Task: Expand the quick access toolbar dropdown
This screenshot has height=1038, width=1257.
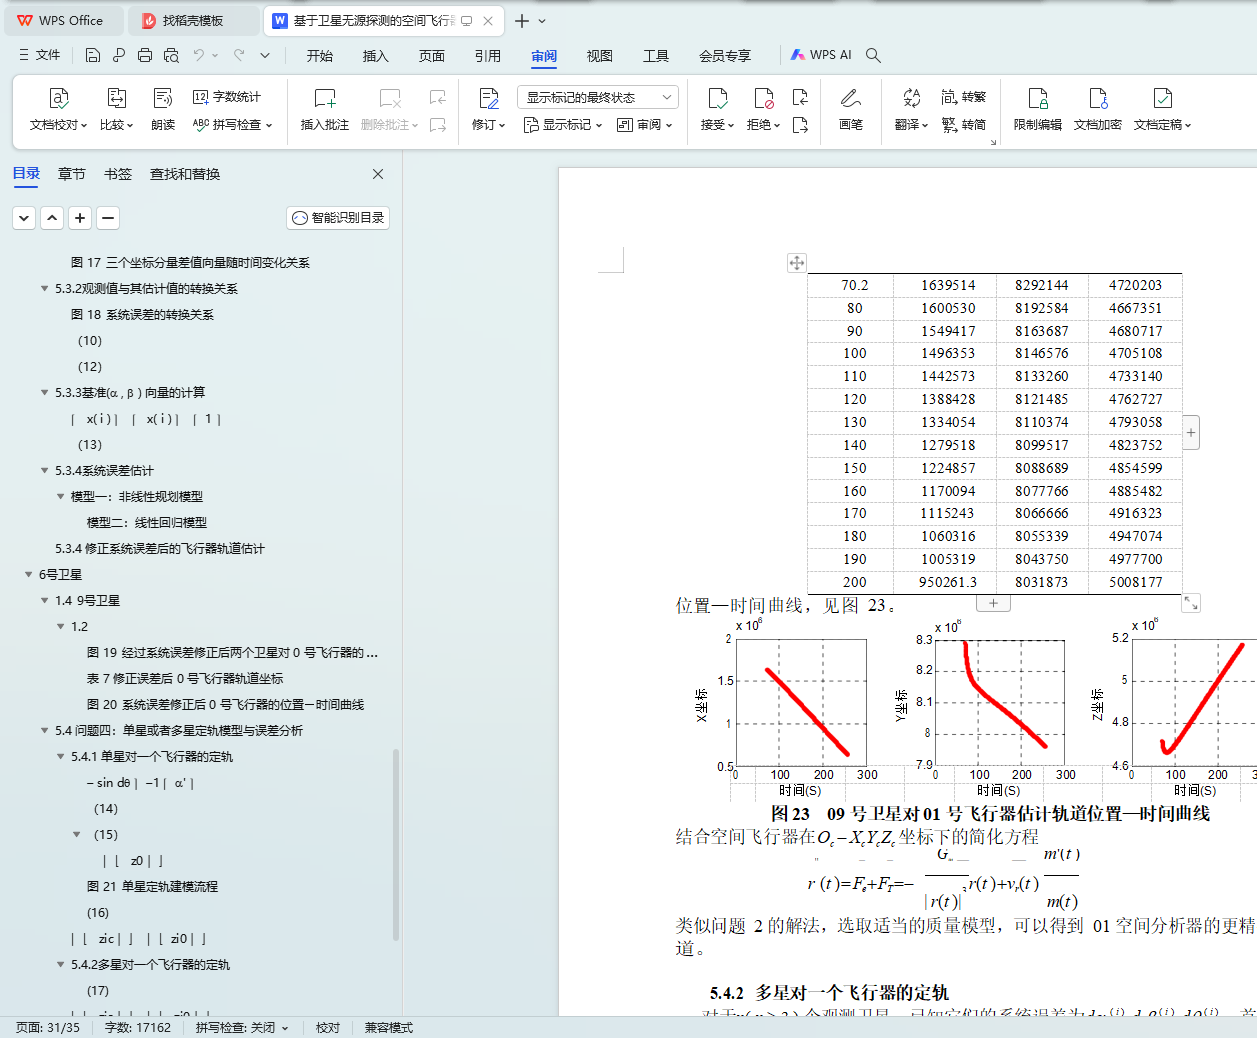Action: click(x=265, y=55)
